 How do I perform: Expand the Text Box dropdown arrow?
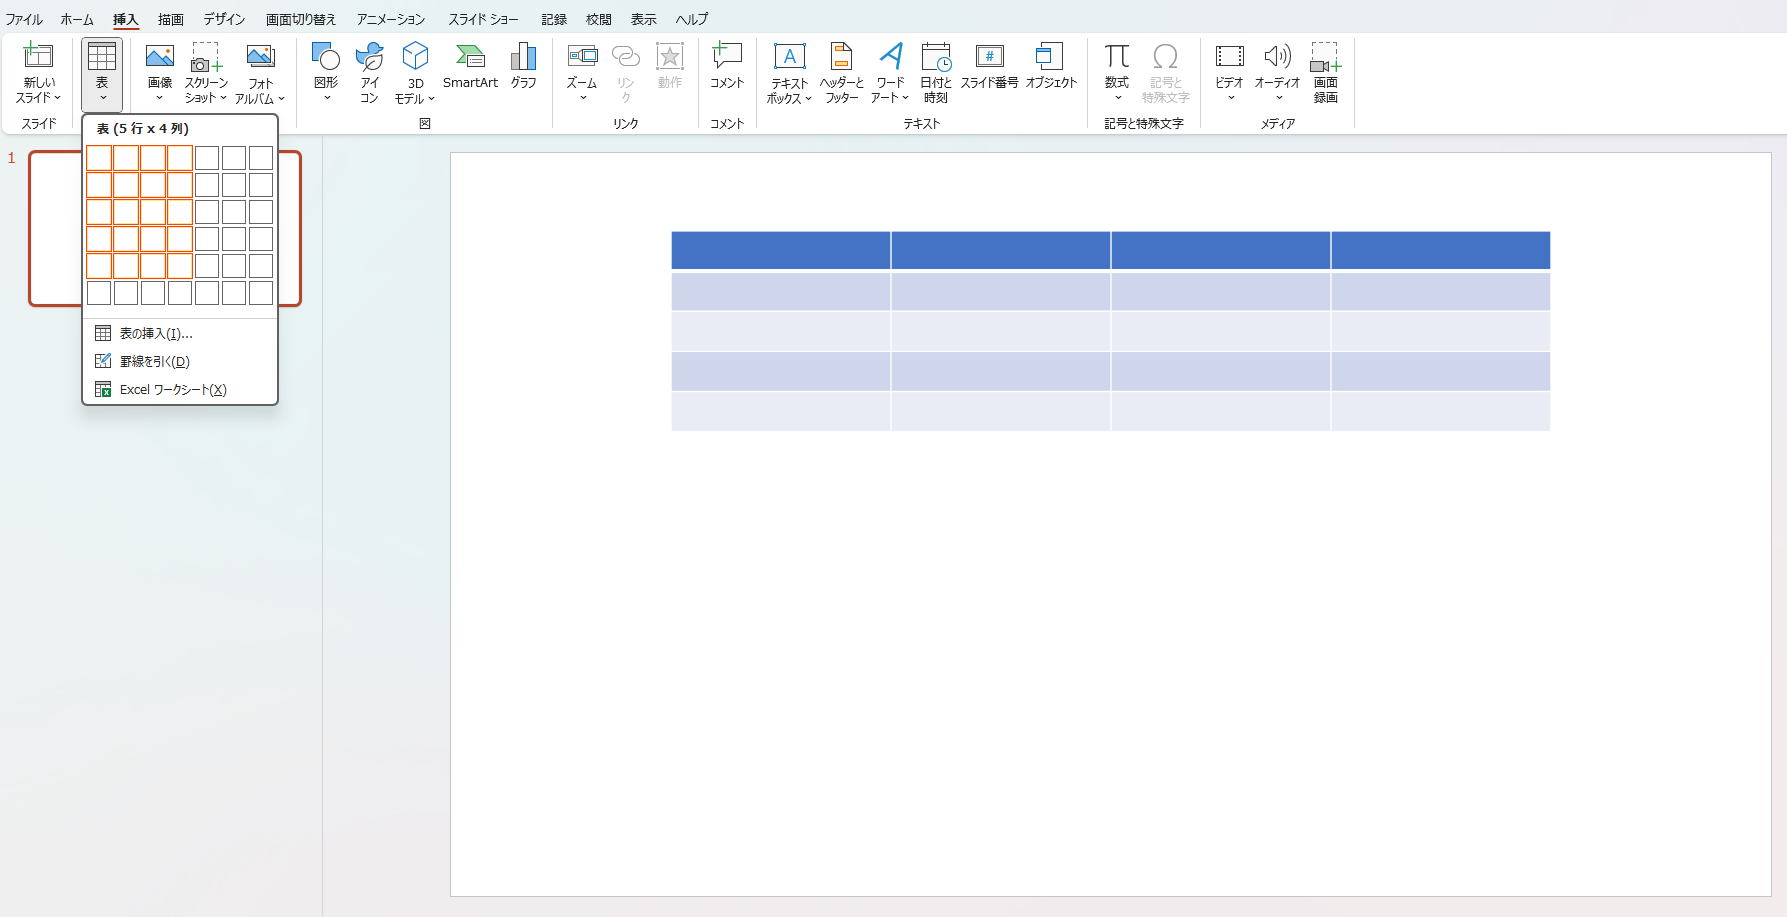tap(808, 99)
